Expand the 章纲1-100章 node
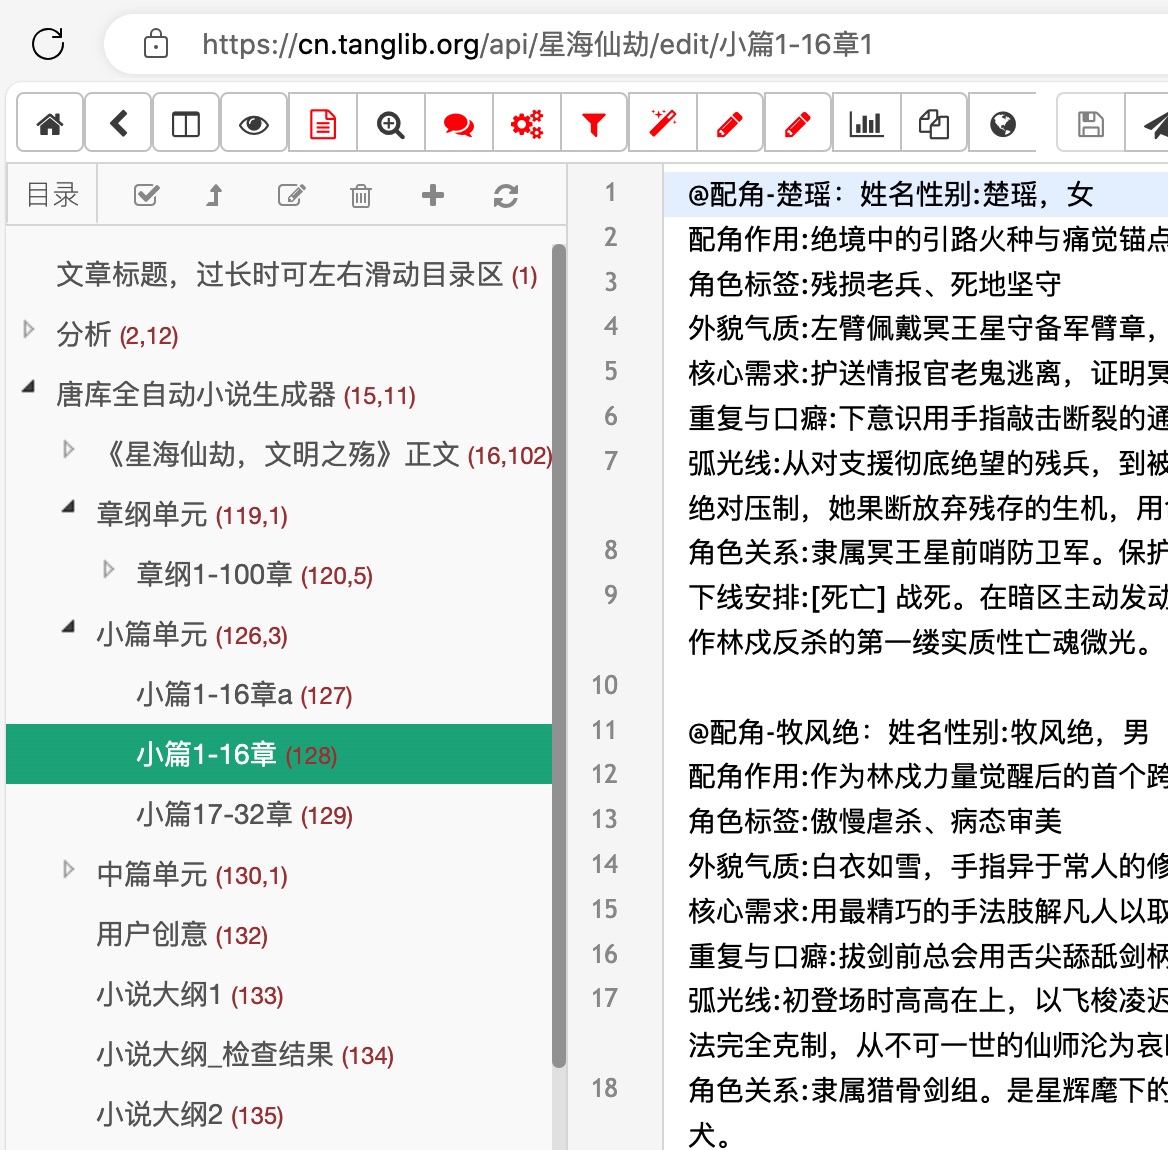Viewport: 1168px width, 1150px height. 109,569
